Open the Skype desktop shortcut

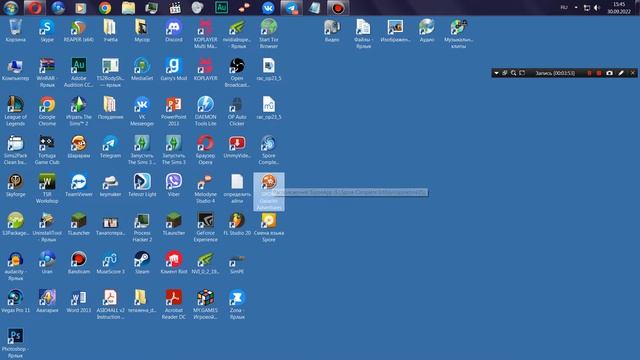pos(47,31)
